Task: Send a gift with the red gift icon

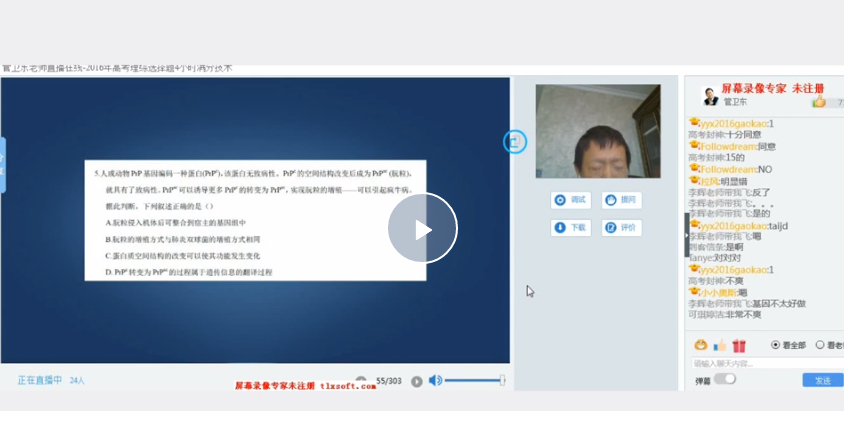Action: click(739, 346)
